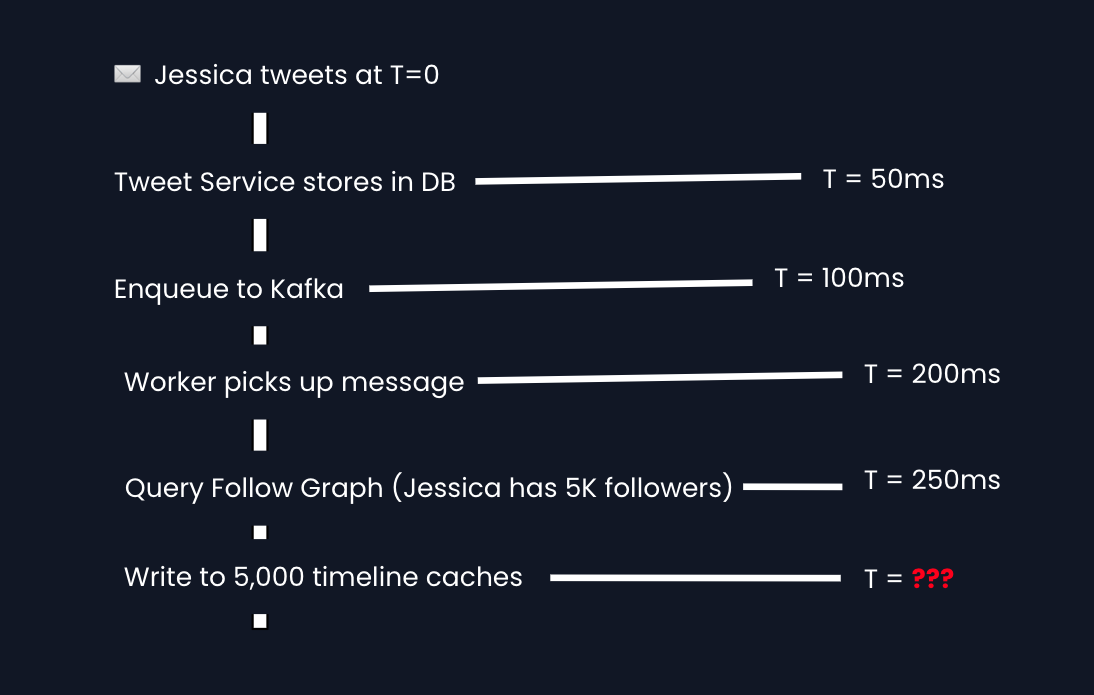Select the 'Enqueue to Kafka' step

click(229, 289)
